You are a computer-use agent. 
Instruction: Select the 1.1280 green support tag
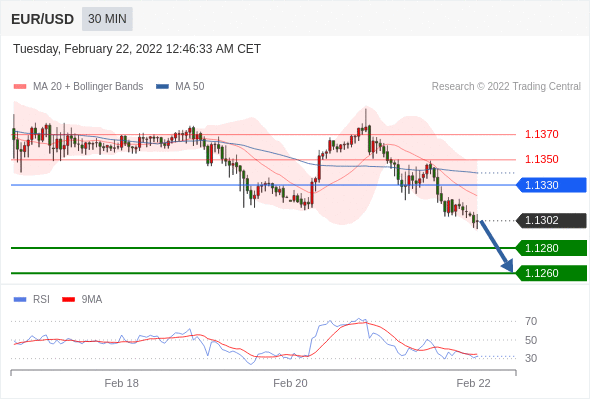click(x=551, y=248)
